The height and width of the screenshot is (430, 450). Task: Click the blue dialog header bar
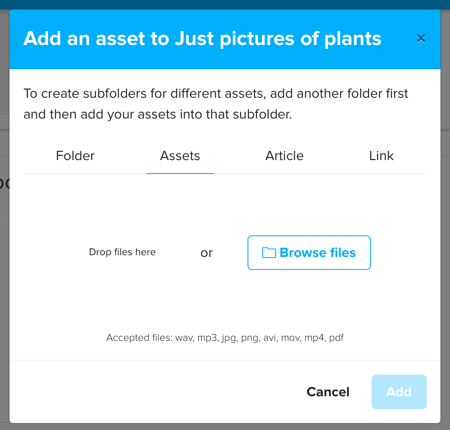[x=225, y=39]
